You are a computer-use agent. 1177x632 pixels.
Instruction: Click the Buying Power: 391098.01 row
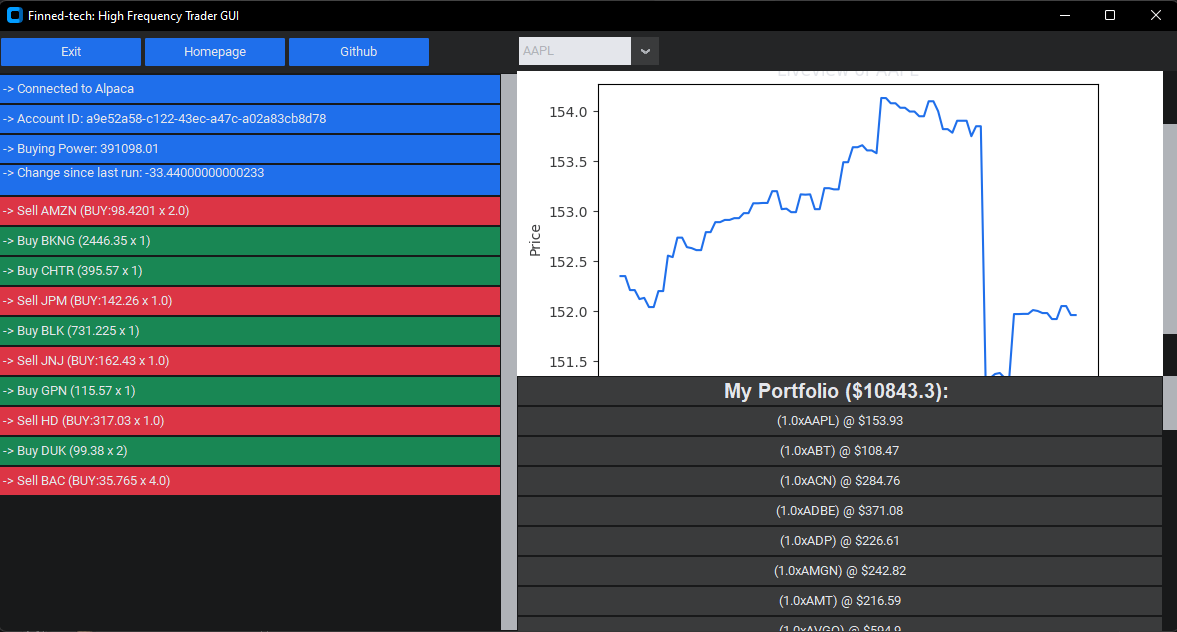tap(250, 149)
